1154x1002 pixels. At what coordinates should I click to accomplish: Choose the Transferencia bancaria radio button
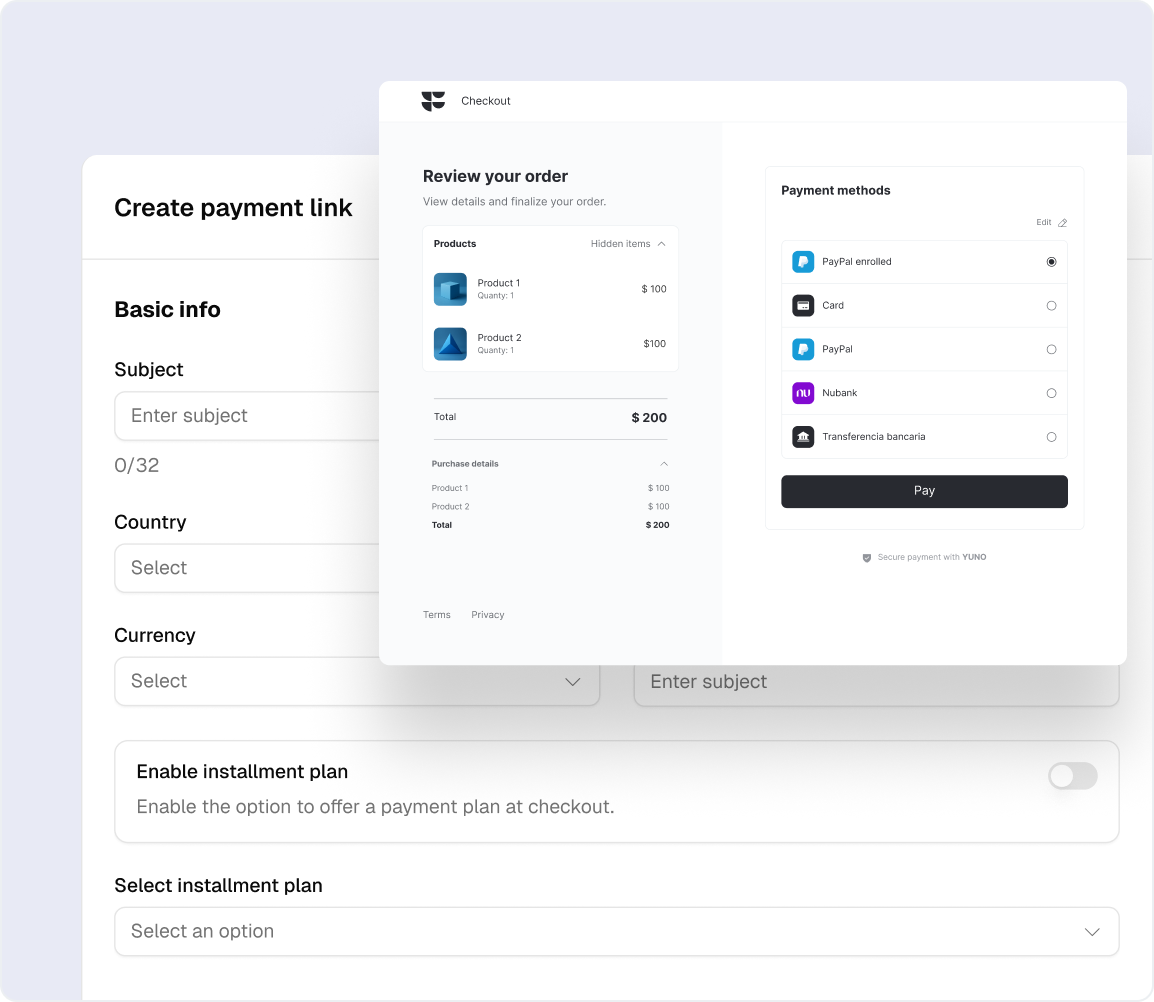1051,437
